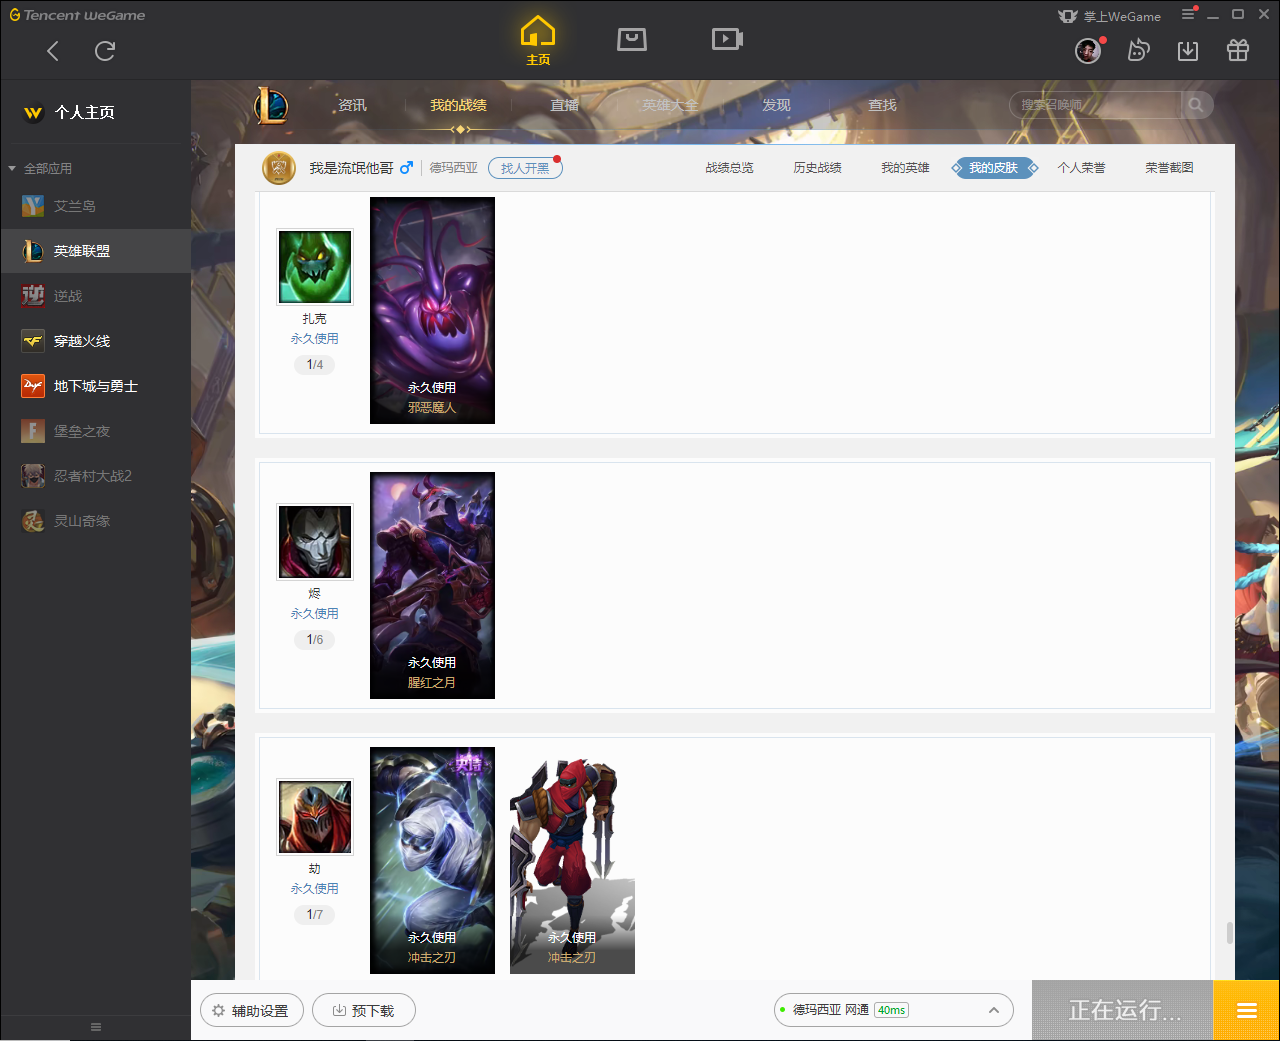Open the top-right hamburger menu
The image size is (1280, 1041).
coord(1188,15)
